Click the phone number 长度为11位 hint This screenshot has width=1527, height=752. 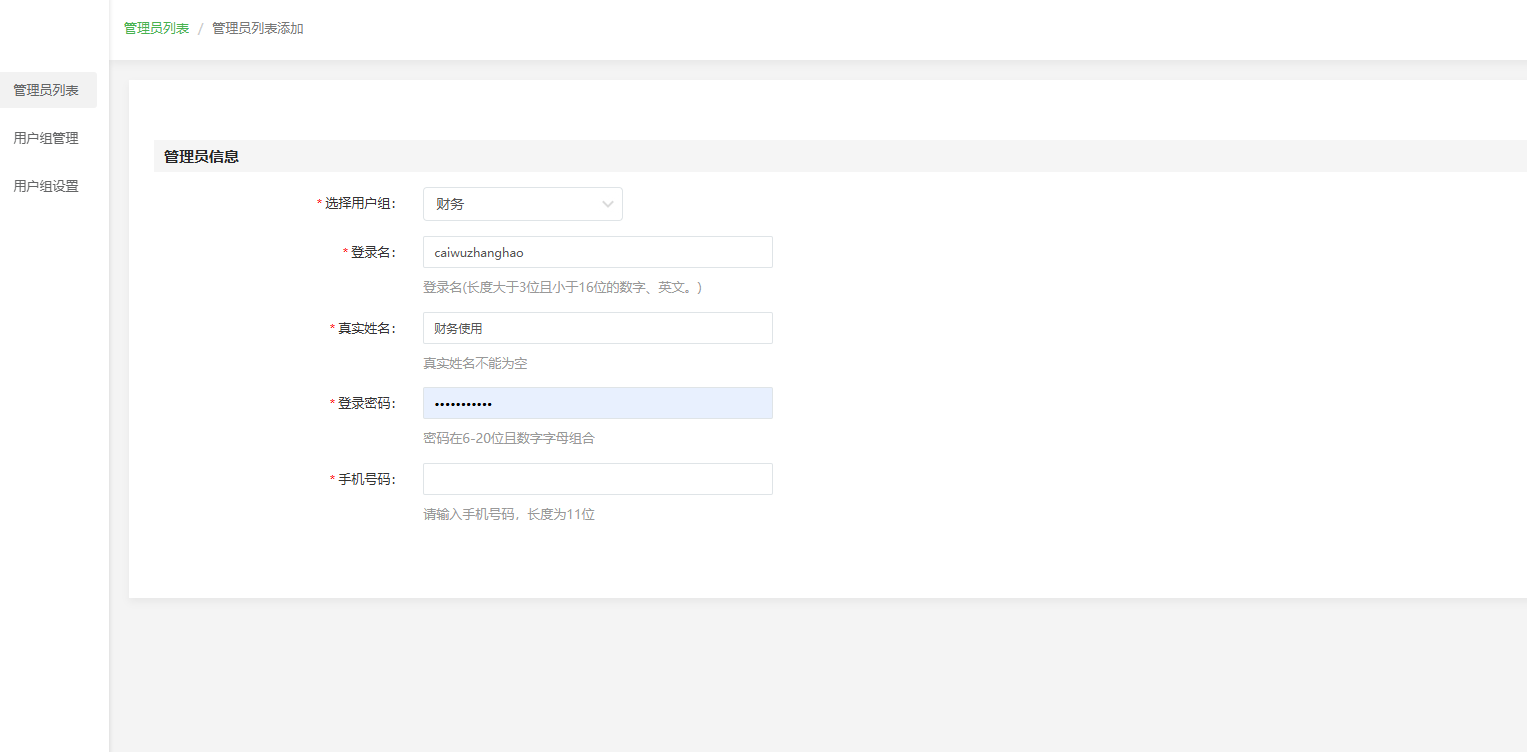508,514
